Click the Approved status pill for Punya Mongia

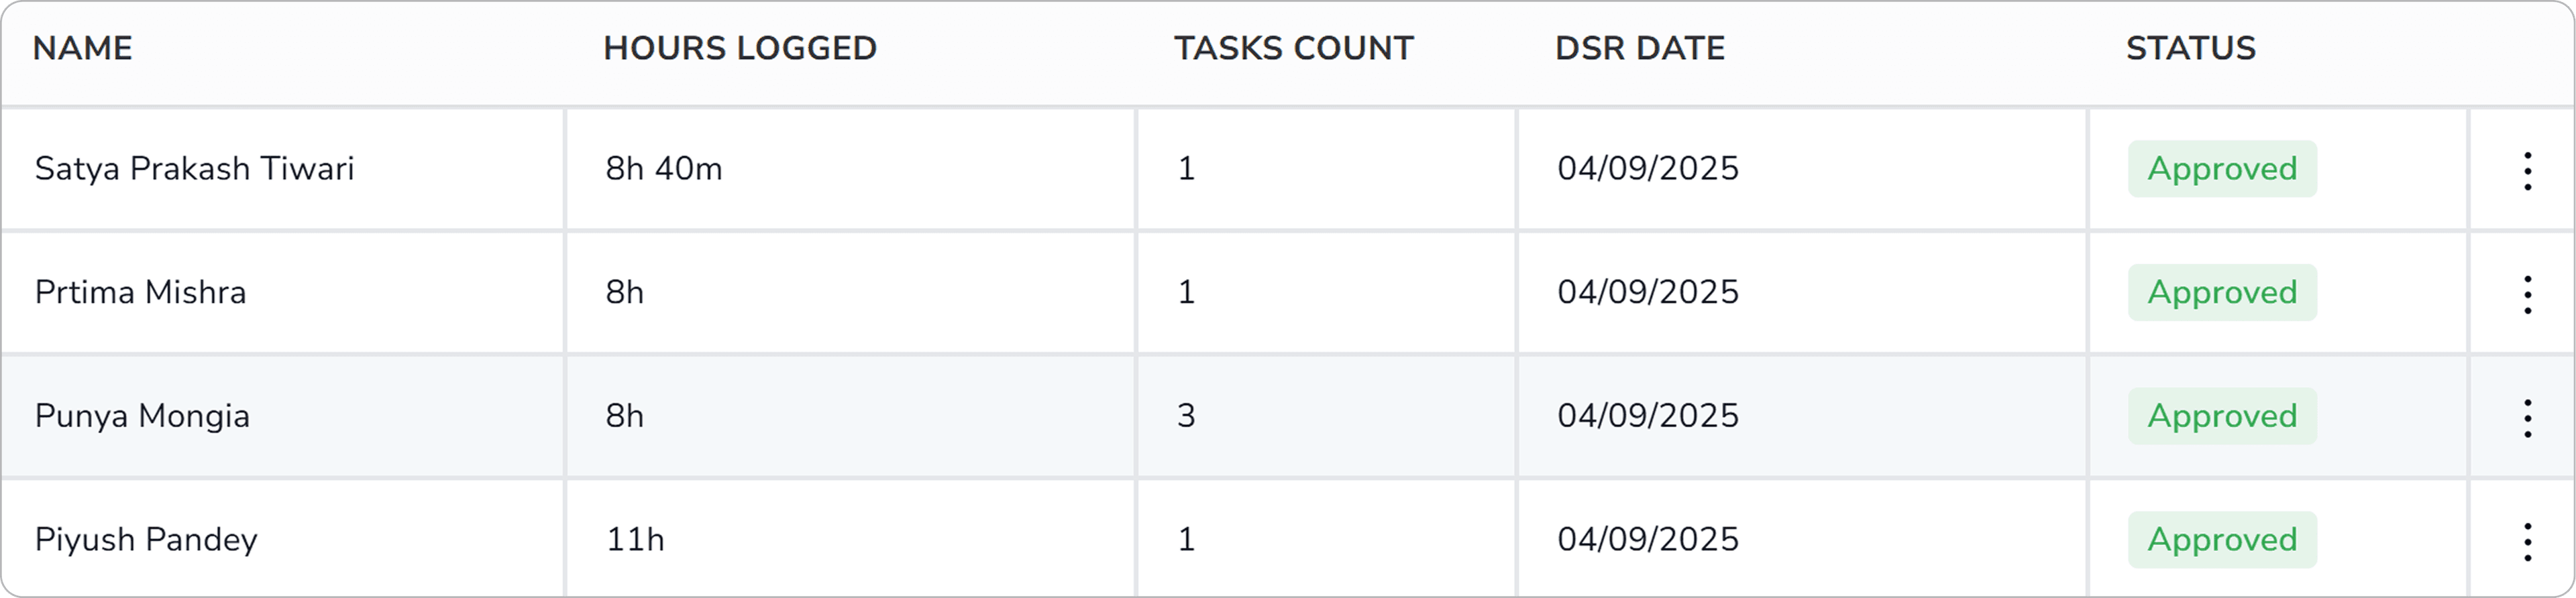point(2222,415)
